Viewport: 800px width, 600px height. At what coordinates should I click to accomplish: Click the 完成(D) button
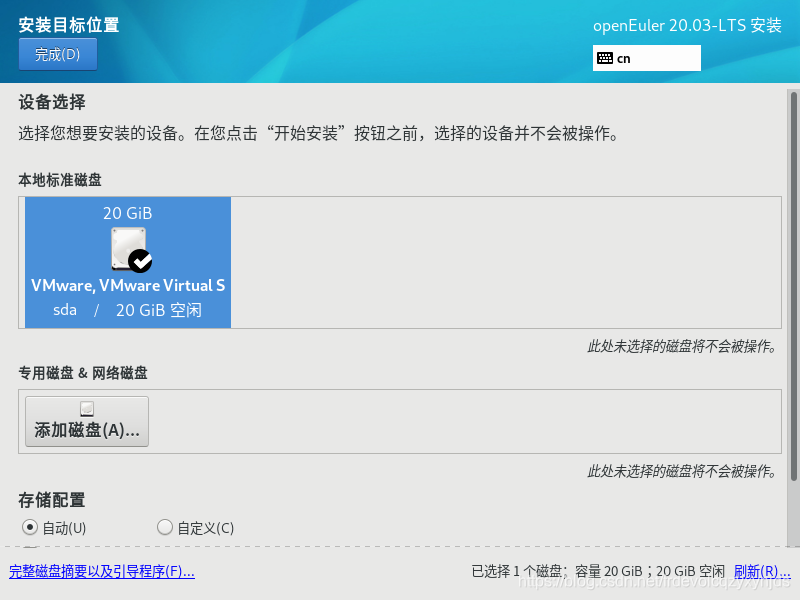click(x=57, y=54)
